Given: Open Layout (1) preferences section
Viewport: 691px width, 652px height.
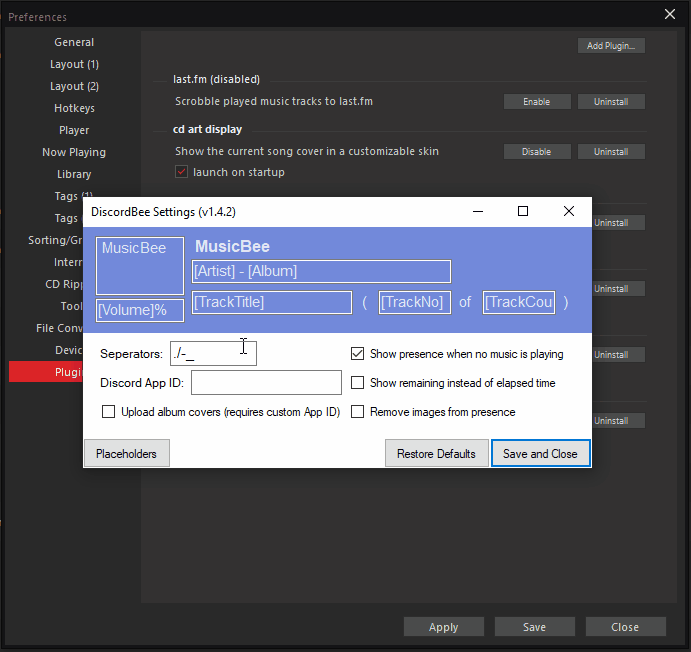Looking at the screenshot, I should tap(74, 64).
